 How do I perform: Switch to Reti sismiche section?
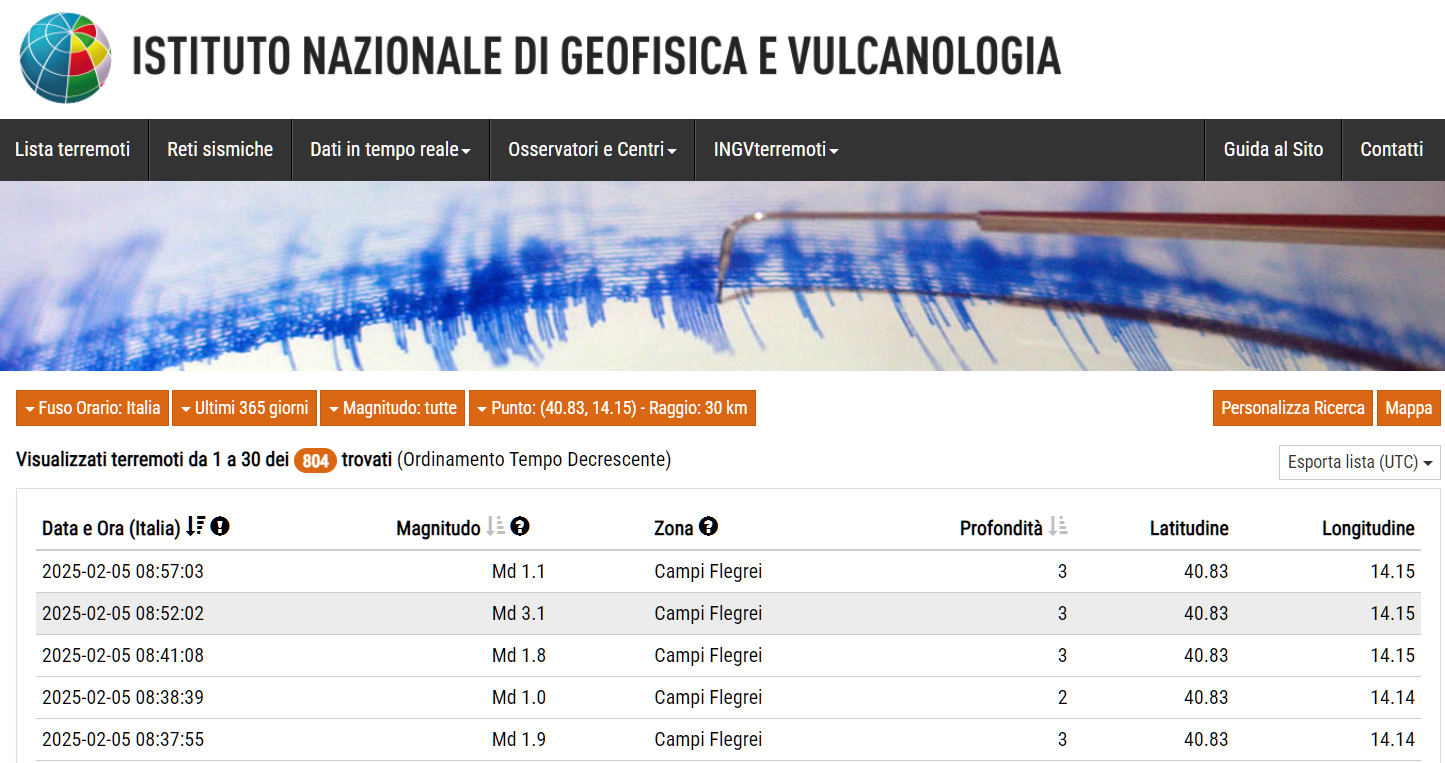pyautogui.click(x=219, y=149)
